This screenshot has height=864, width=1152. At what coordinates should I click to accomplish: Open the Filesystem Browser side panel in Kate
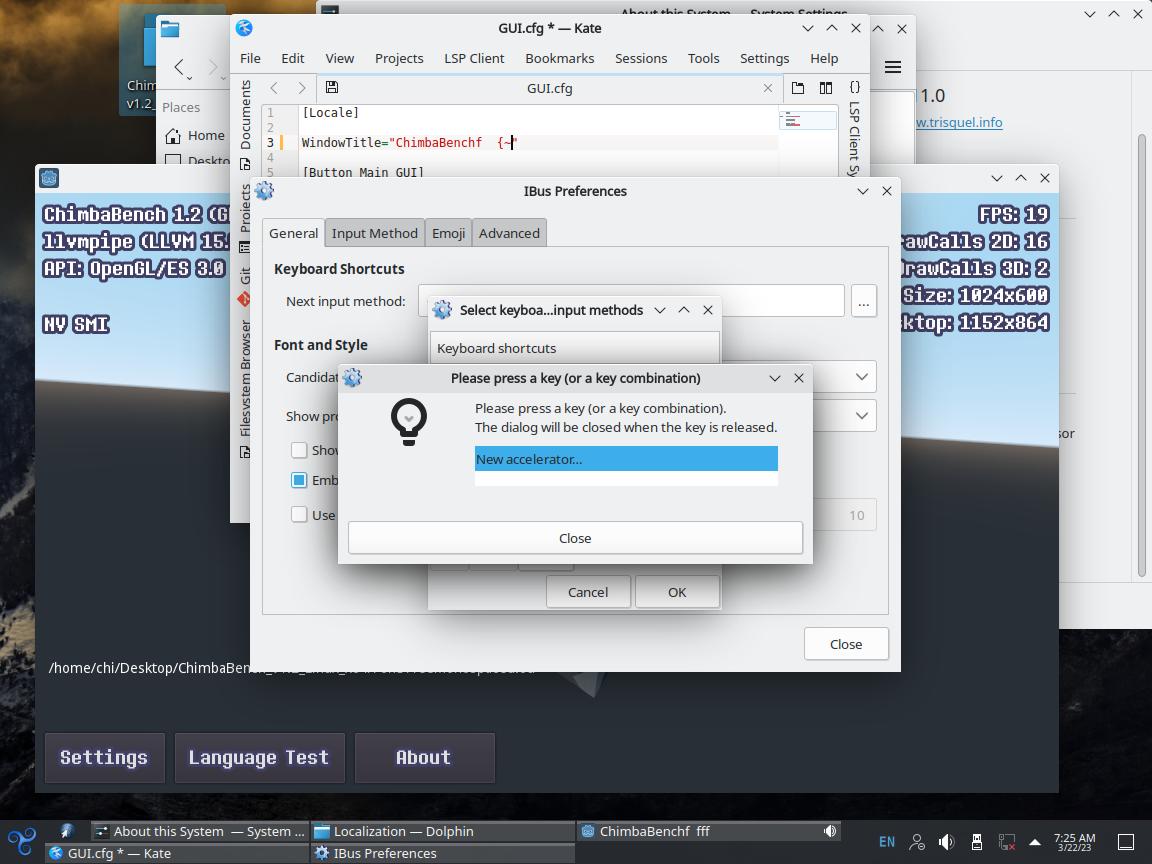245,389
